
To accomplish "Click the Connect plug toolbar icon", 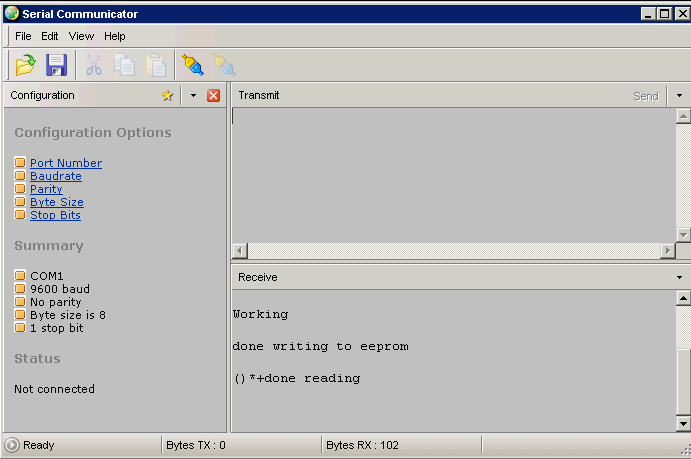I will [x=192, y=66].
